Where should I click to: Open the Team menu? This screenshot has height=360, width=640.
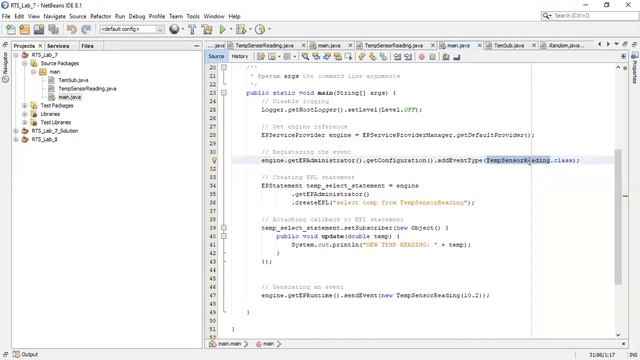tap(176, 16)
